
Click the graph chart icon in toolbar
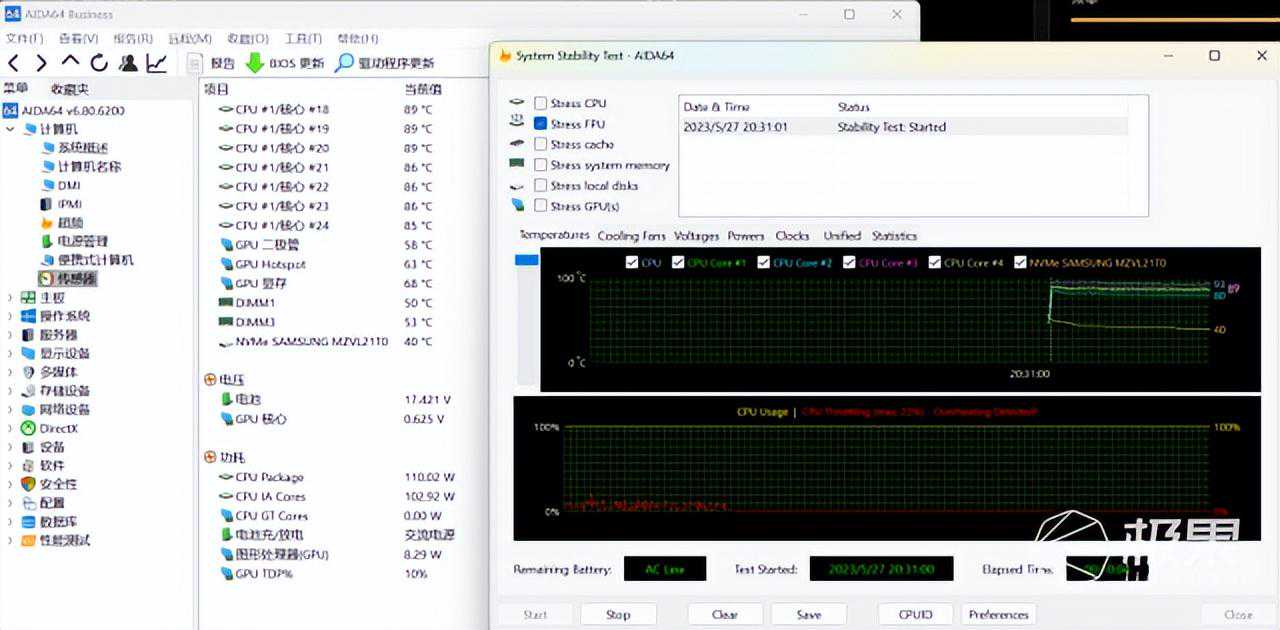(157, 63)
